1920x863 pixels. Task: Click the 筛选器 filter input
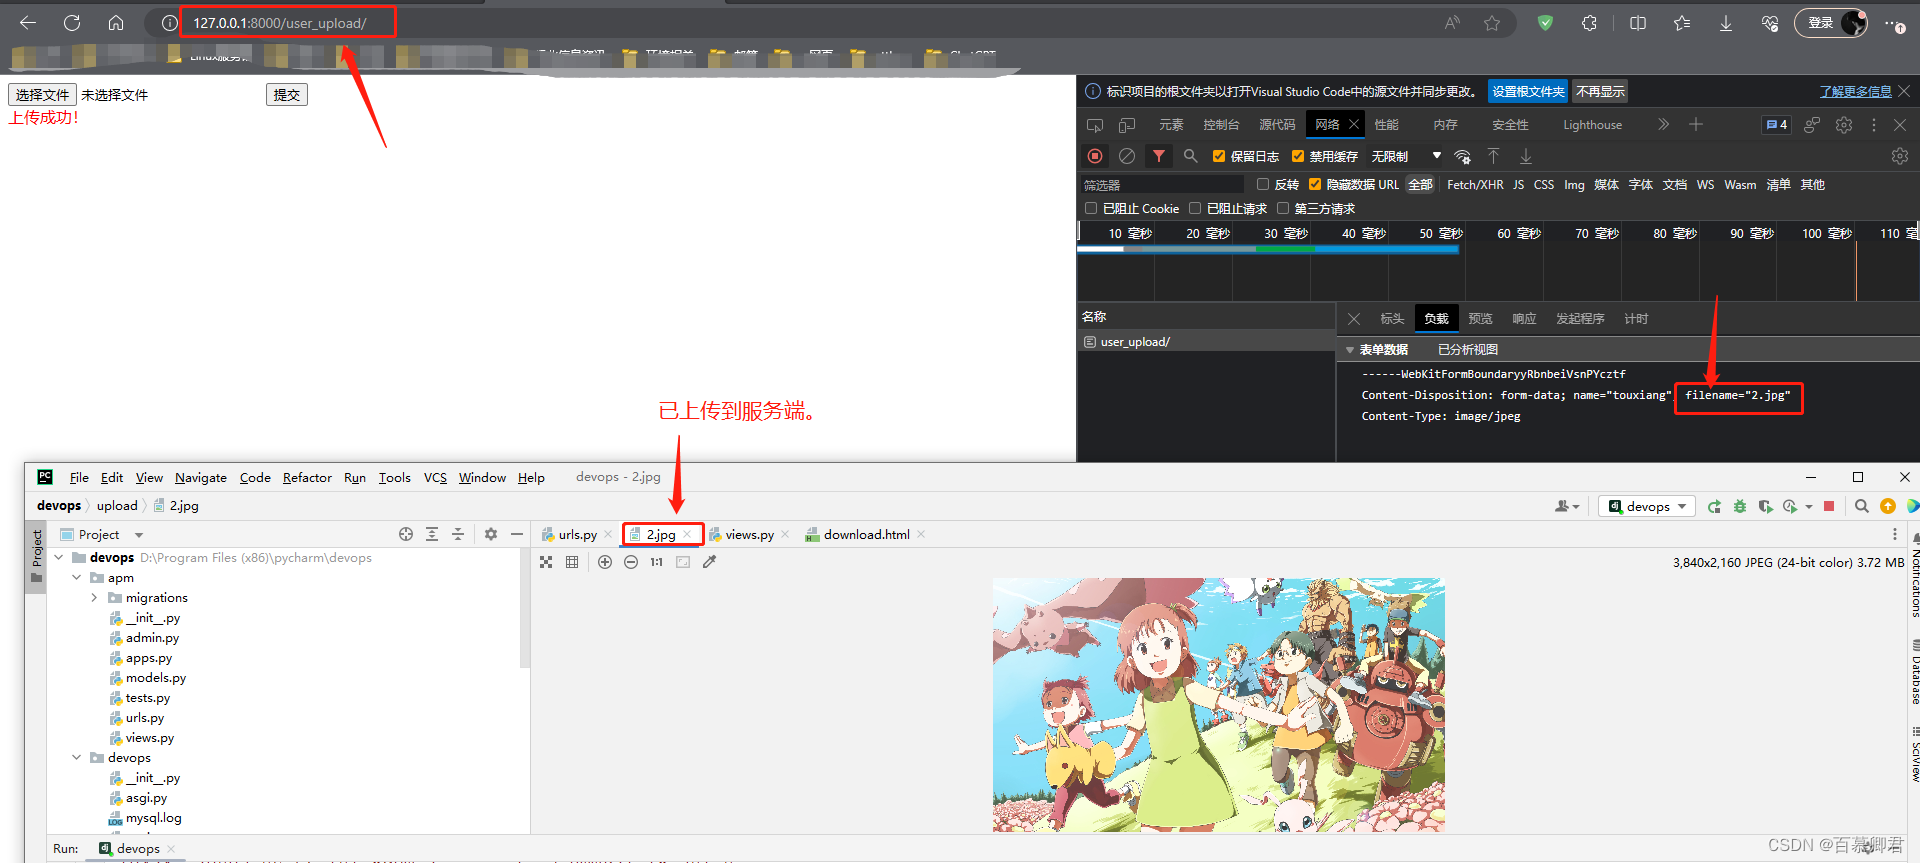click(x=1162, y=184)
